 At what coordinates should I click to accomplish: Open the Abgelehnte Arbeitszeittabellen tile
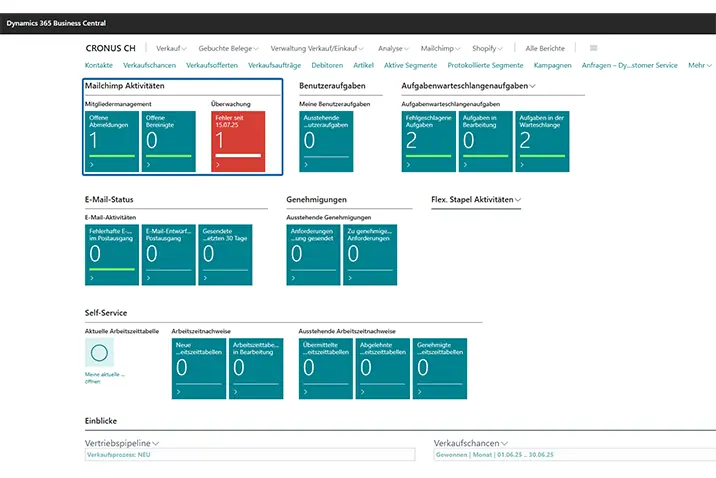(383, 368)
